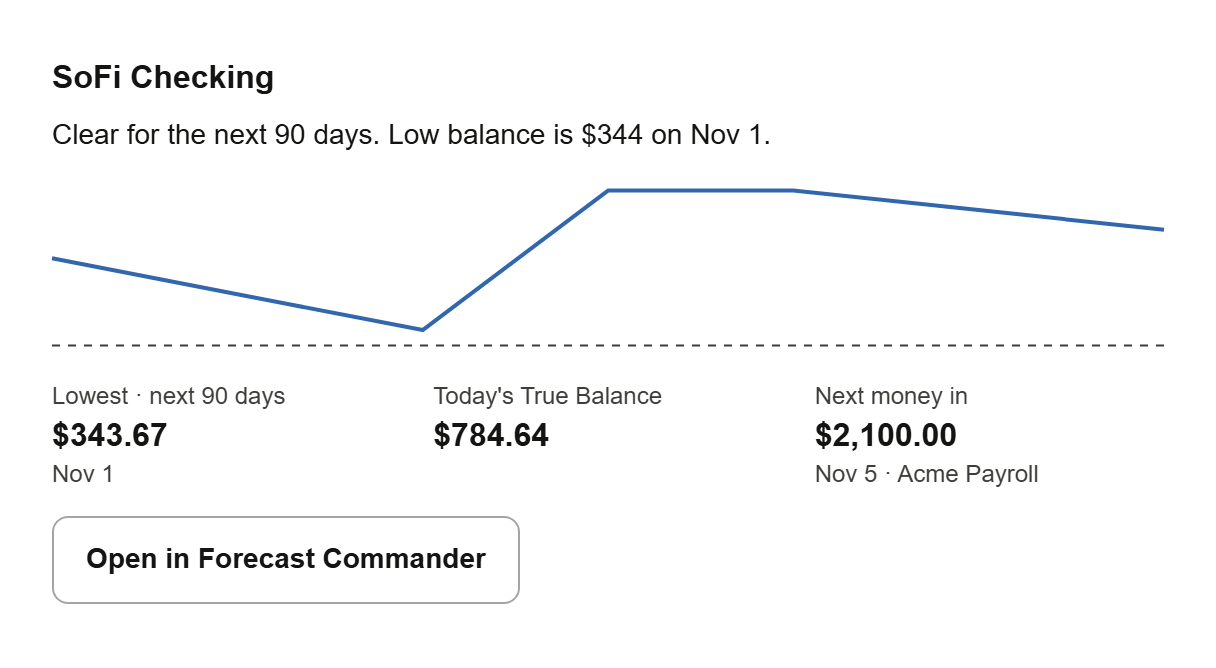
Task: Click the point where the plateau starts declining
Action: click(793, 190)
